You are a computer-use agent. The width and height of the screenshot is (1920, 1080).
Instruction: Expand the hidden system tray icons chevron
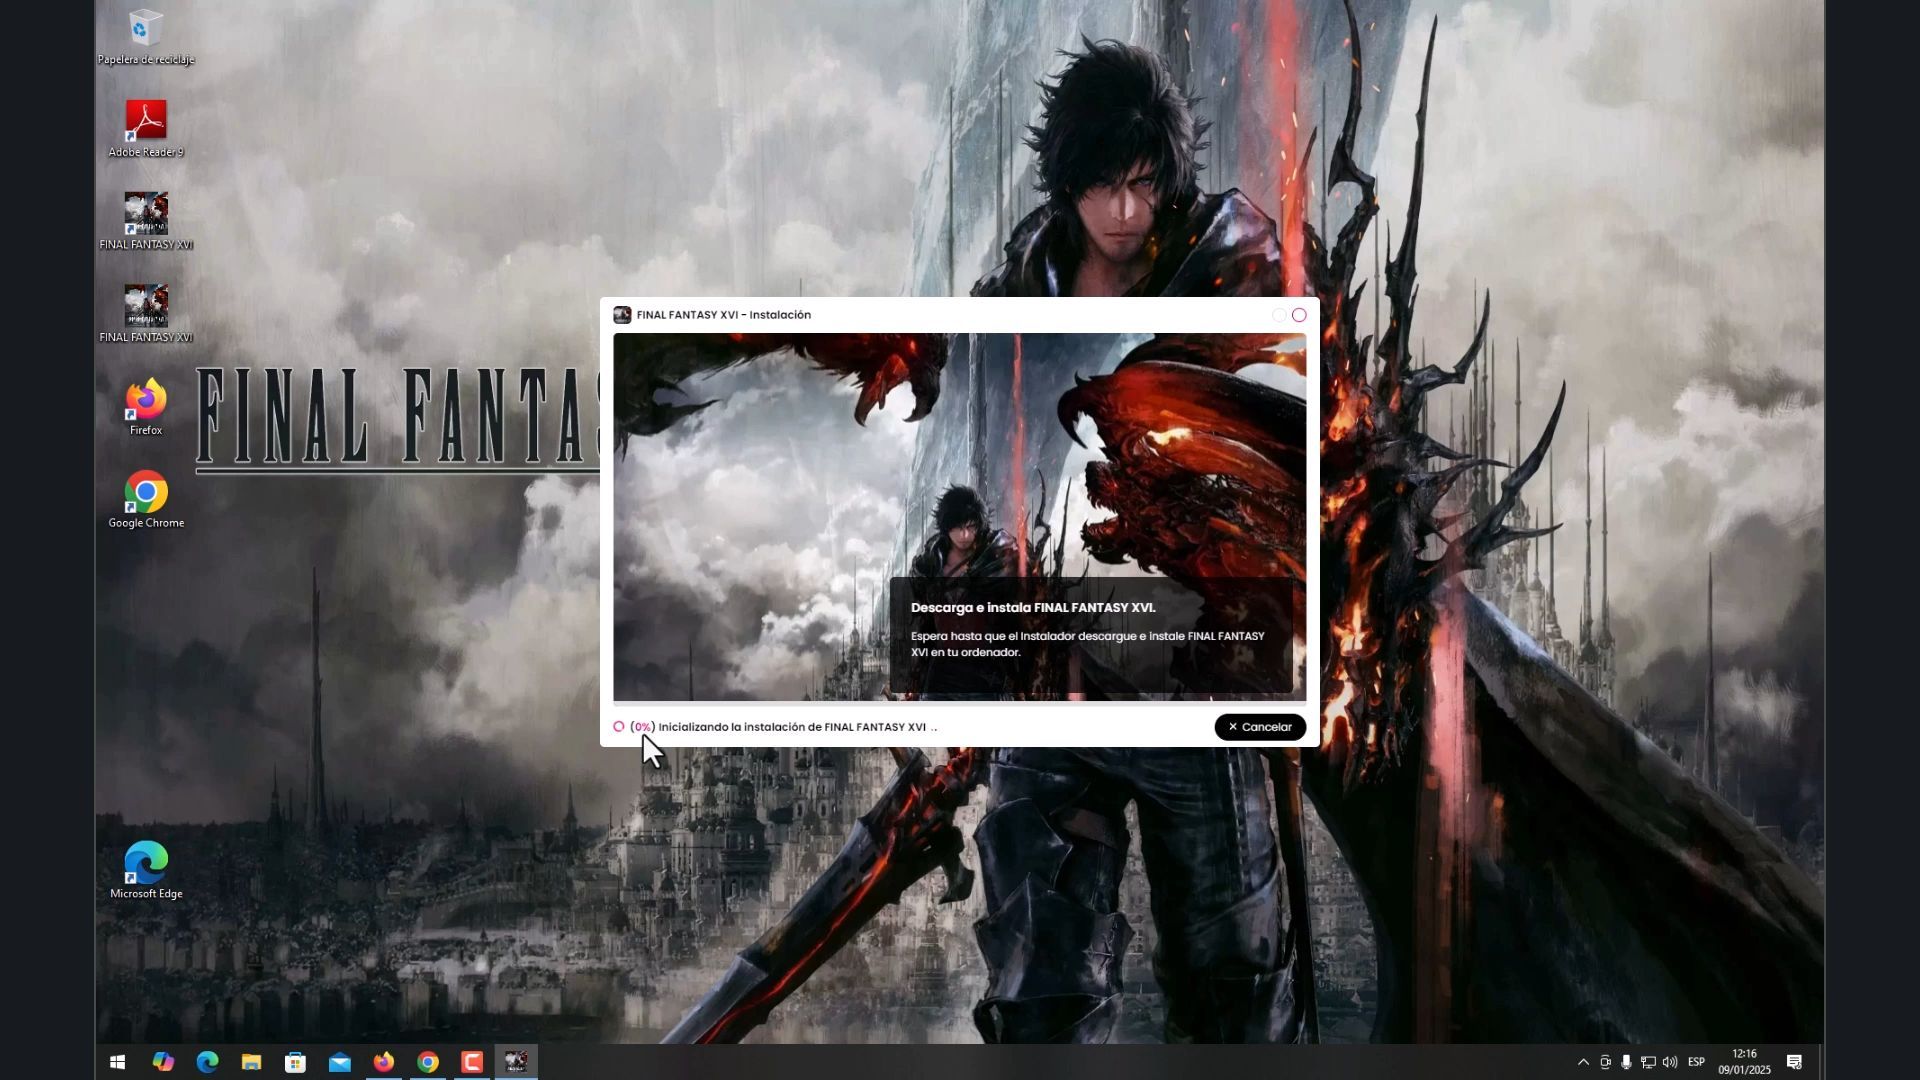pyautogui.click(x=1583, y=1062)
